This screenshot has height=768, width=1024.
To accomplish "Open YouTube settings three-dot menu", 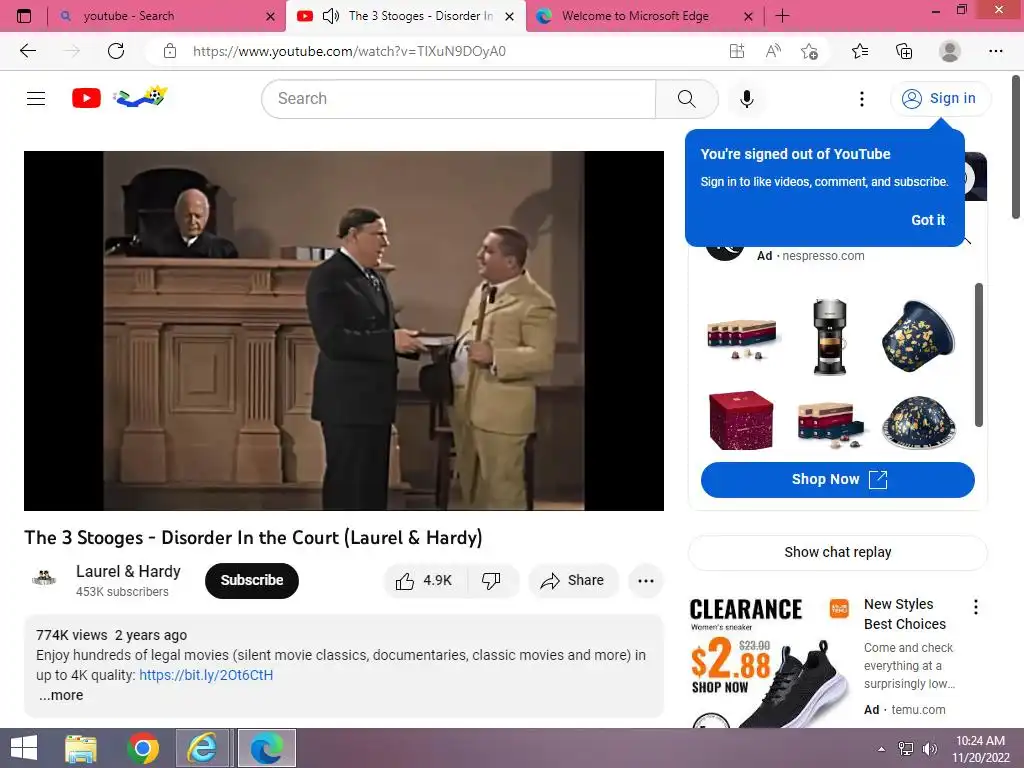I will (861, 99).
